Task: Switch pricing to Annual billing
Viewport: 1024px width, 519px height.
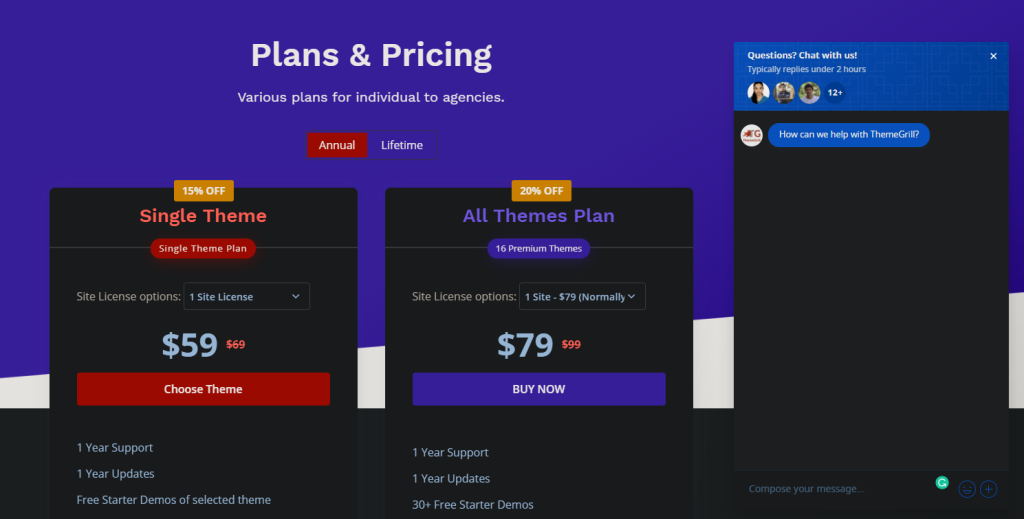Action: coord(337,145)
